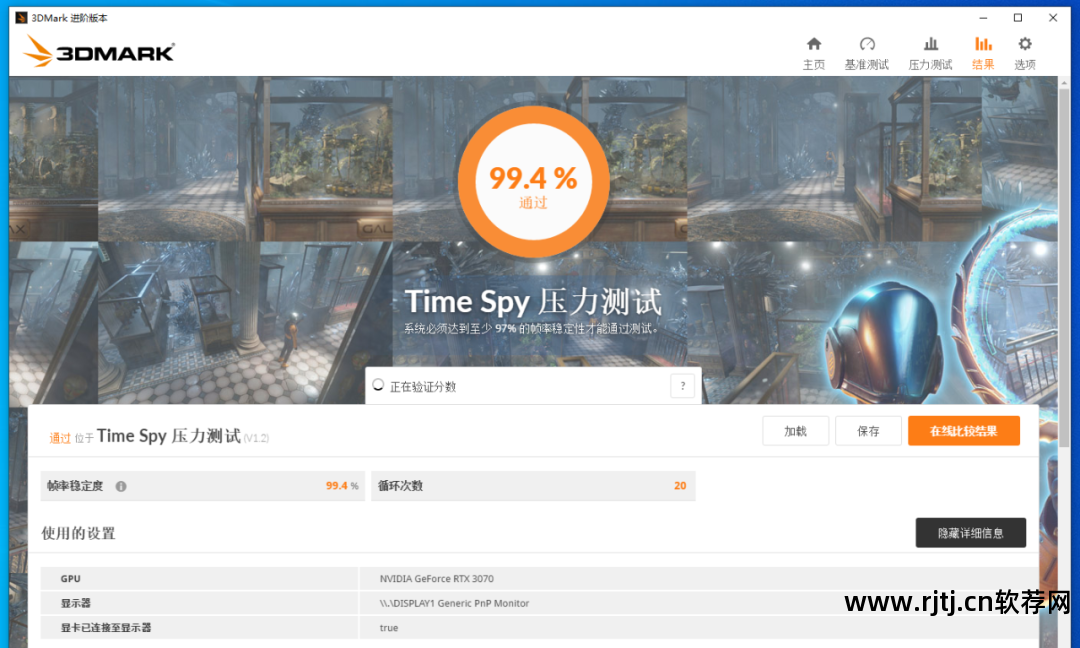
Task: Switch to the 结果 tab label
Action: coord(983,65)
